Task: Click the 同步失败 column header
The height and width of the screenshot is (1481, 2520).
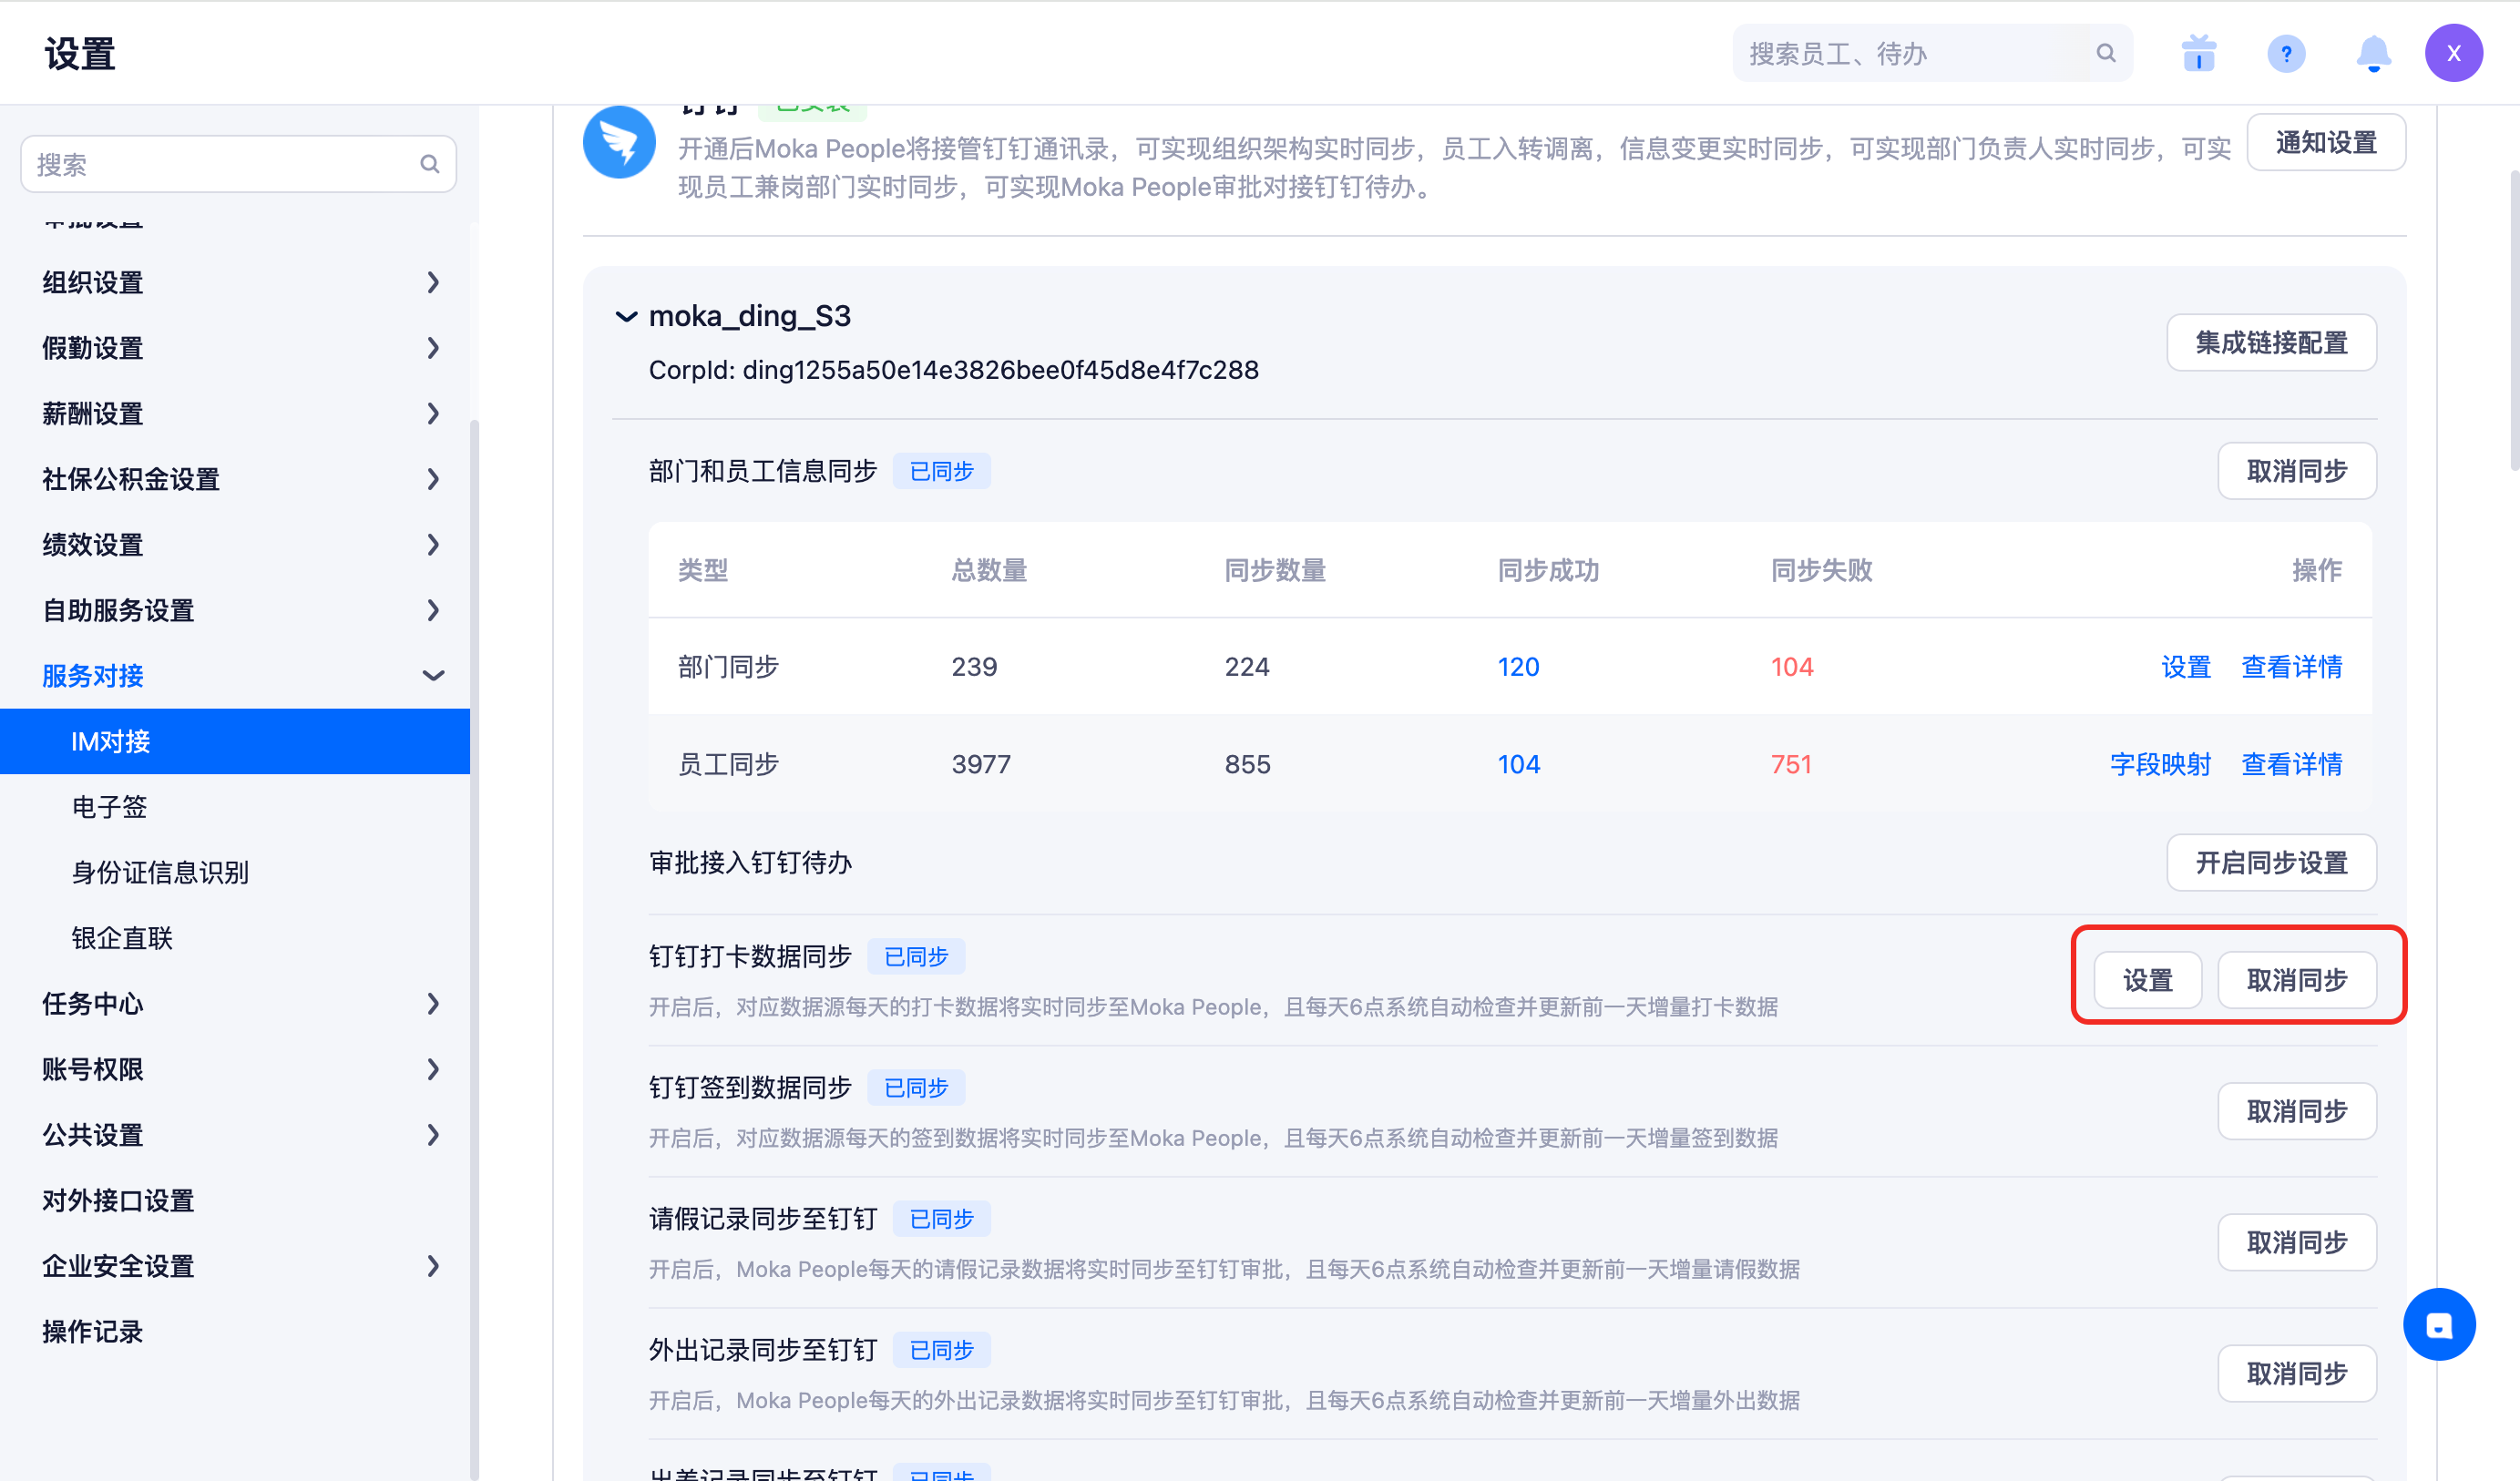Action: (1821, 570)
